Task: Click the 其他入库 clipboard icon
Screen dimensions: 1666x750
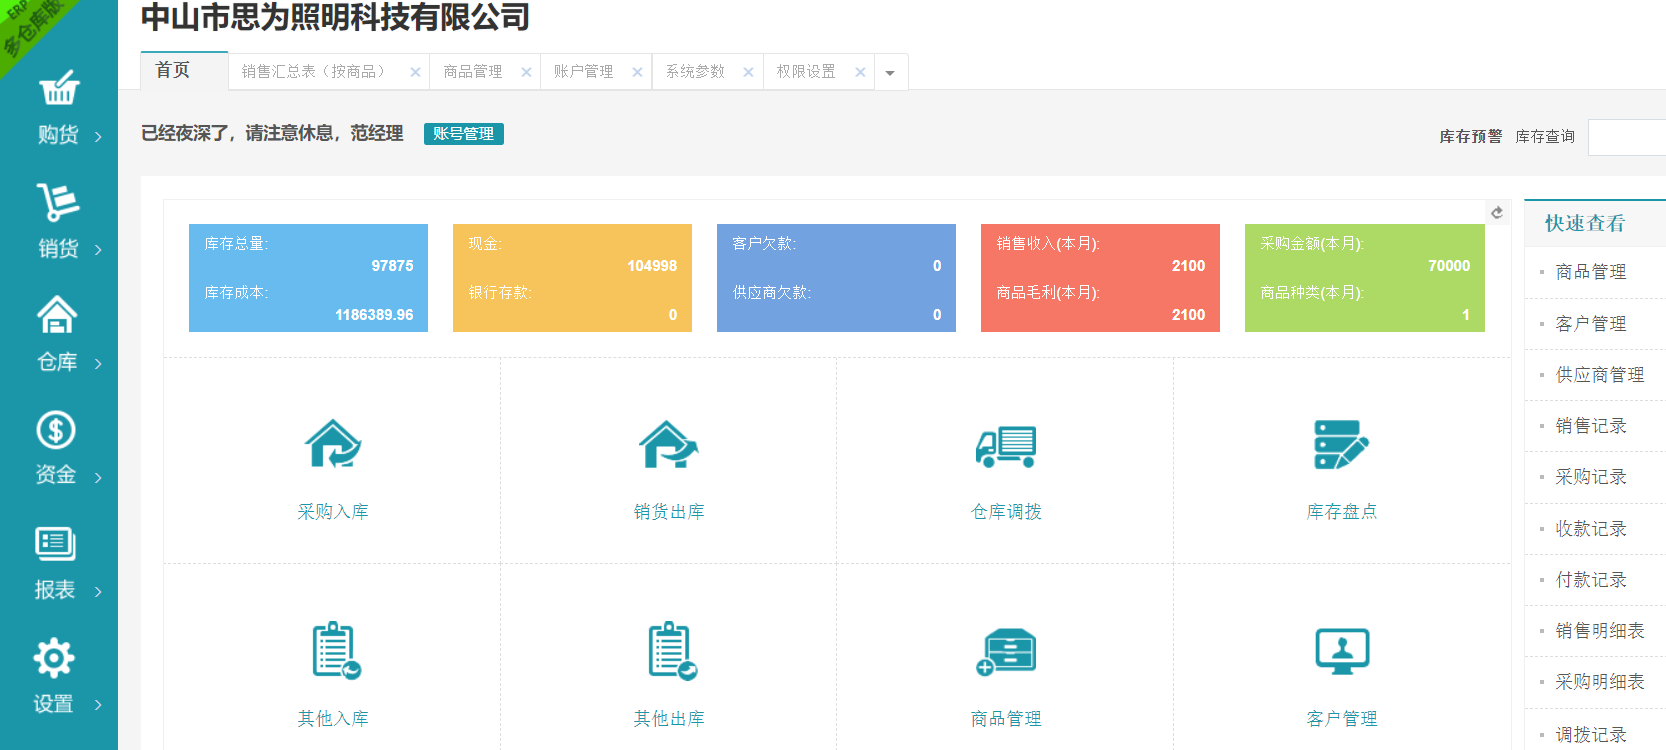Action: (x=336, y=651)
